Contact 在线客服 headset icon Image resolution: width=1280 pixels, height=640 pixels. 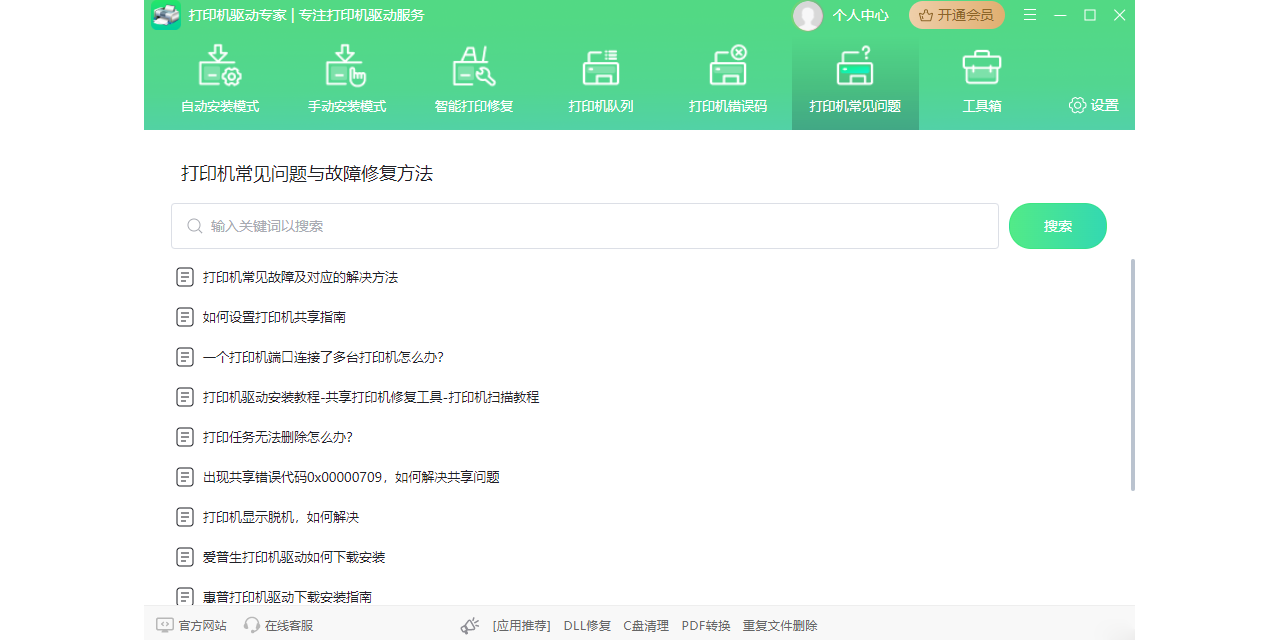click(x=252, y=626)
